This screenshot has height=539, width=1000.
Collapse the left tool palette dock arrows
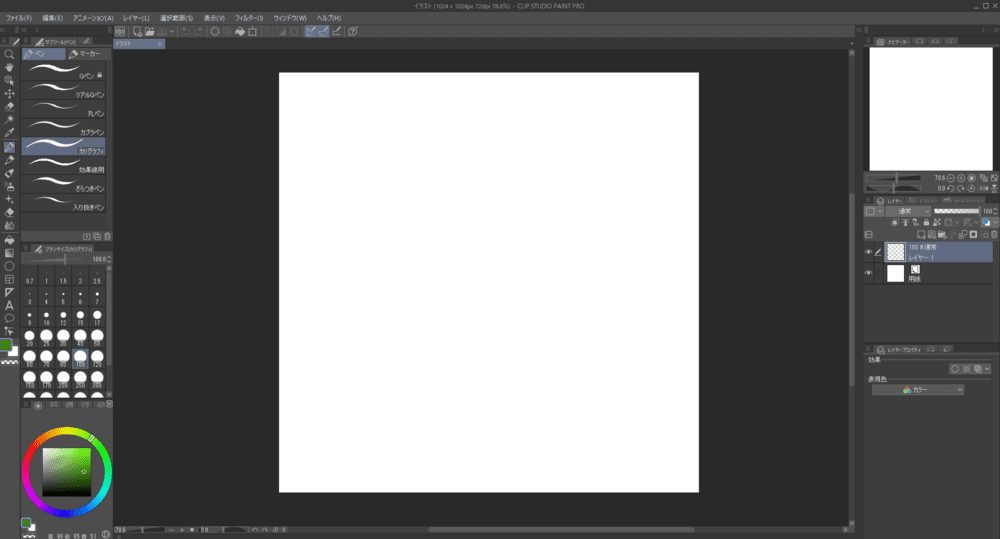tap(3, 30)
